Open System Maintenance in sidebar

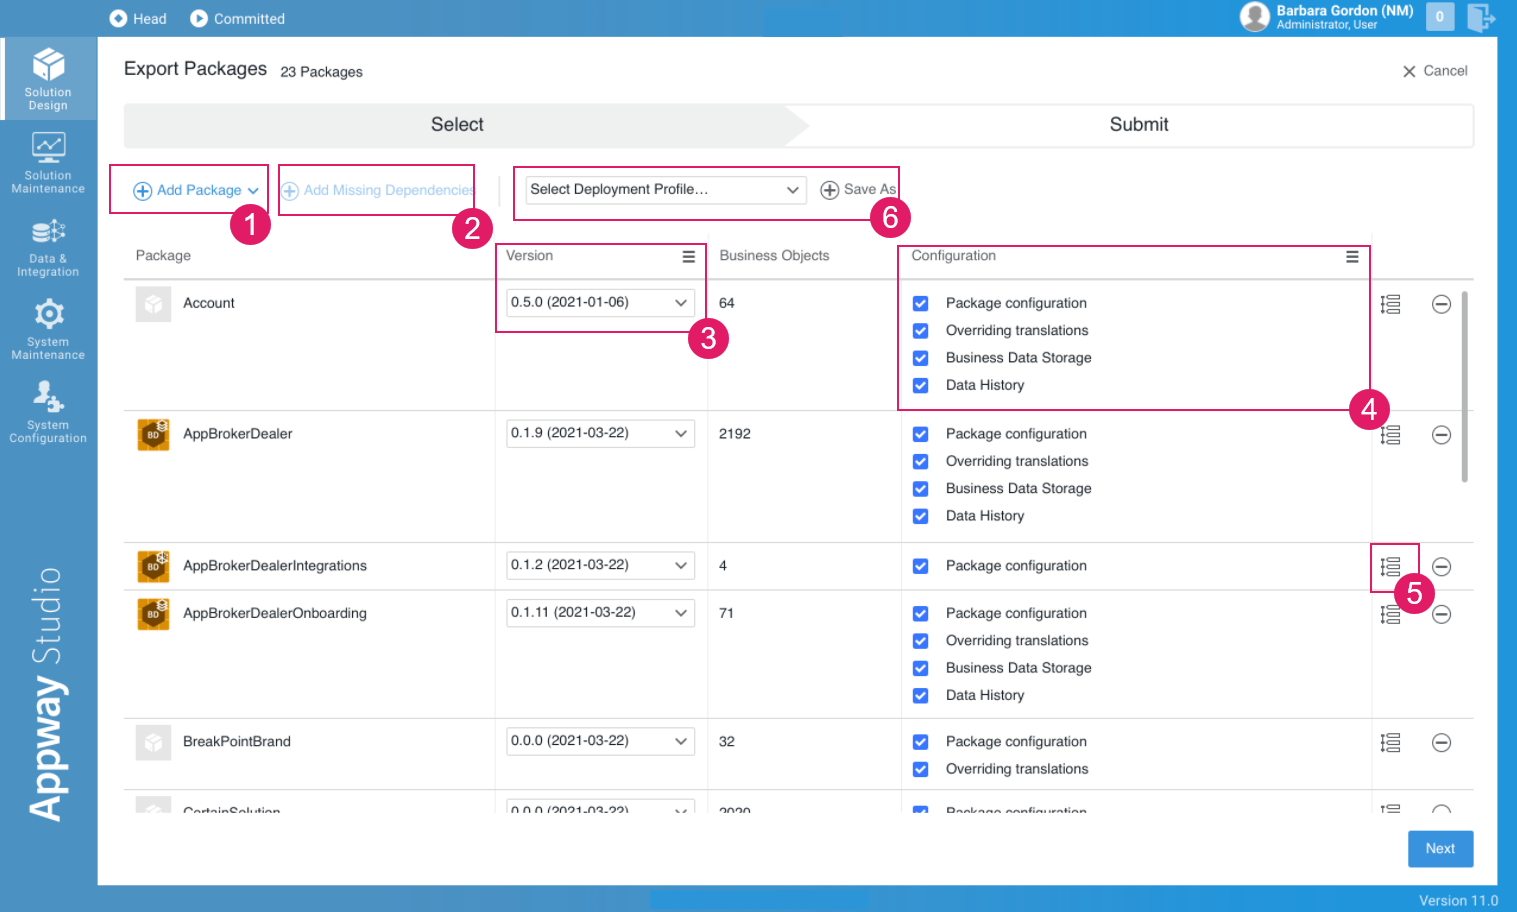pos(48,329)
